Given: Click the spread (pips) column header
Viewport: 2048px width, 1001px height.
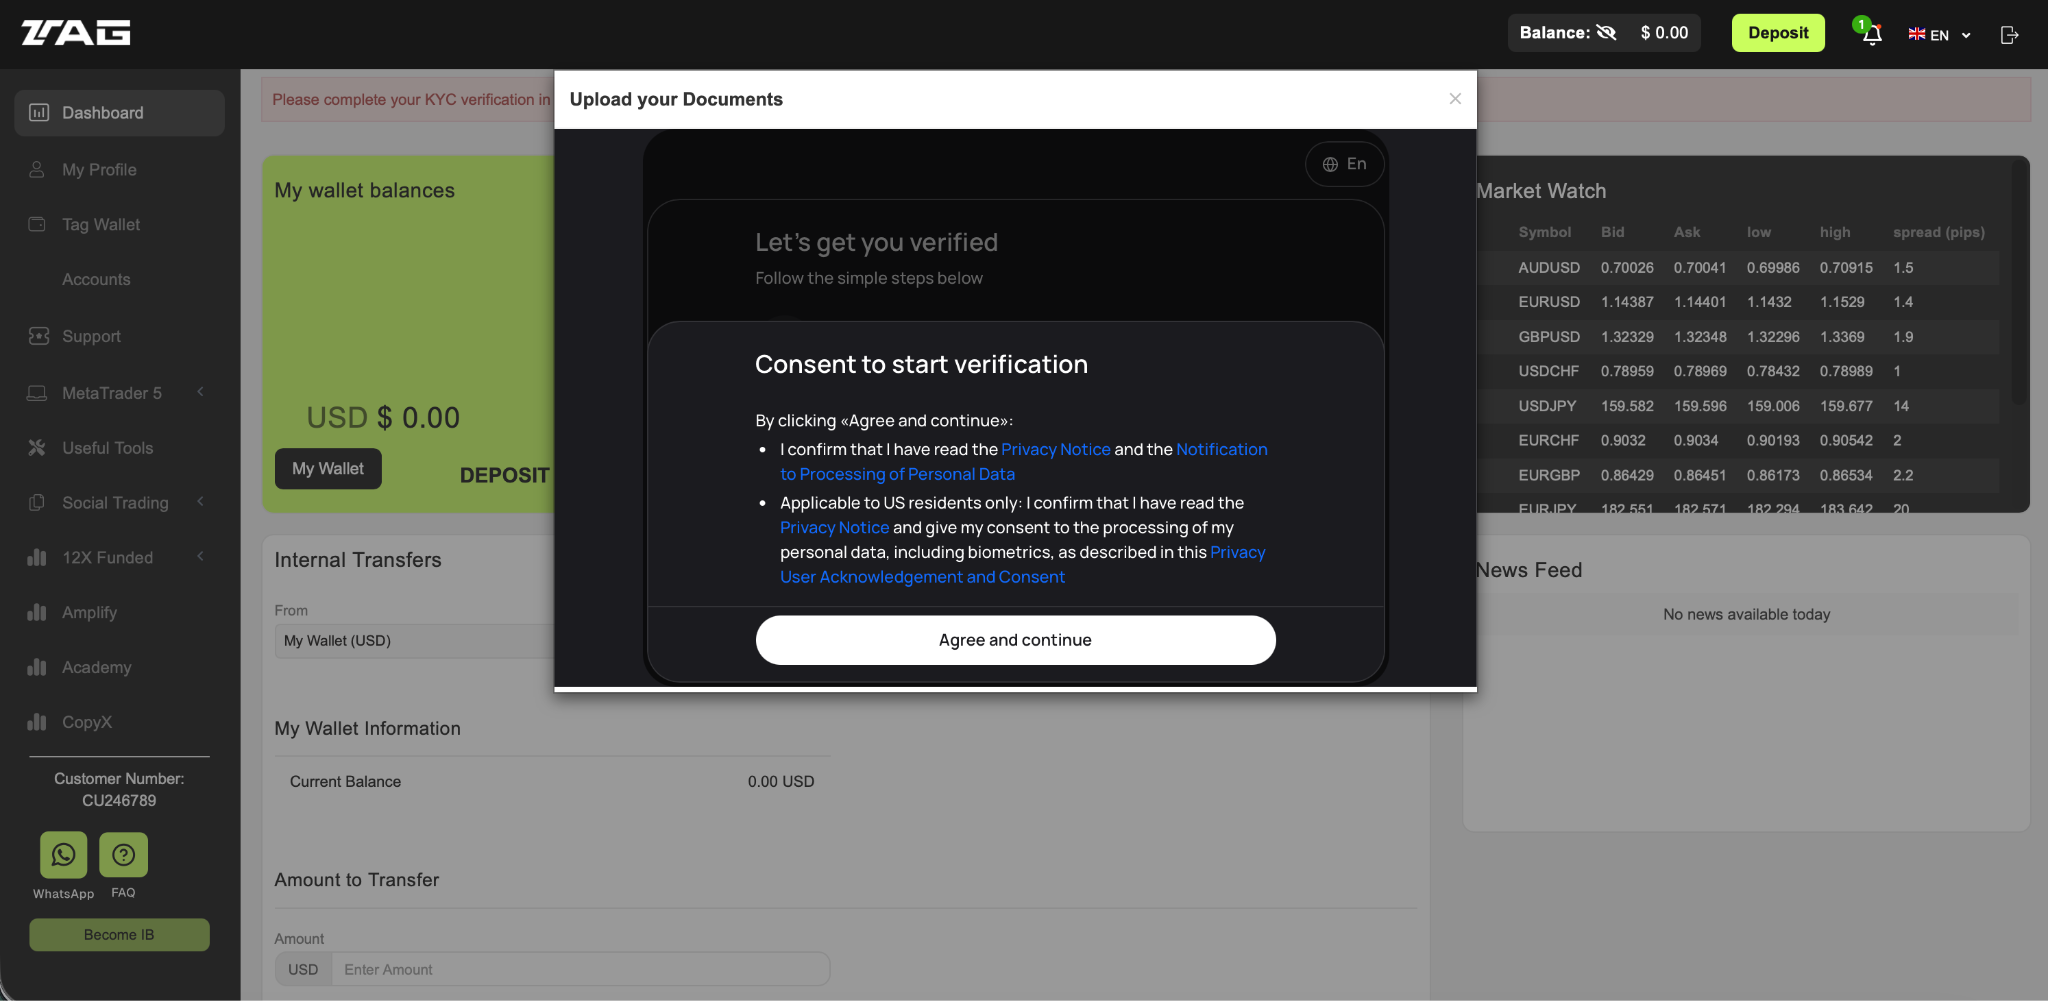Looking at the screenshot, I should point(1938,232).
